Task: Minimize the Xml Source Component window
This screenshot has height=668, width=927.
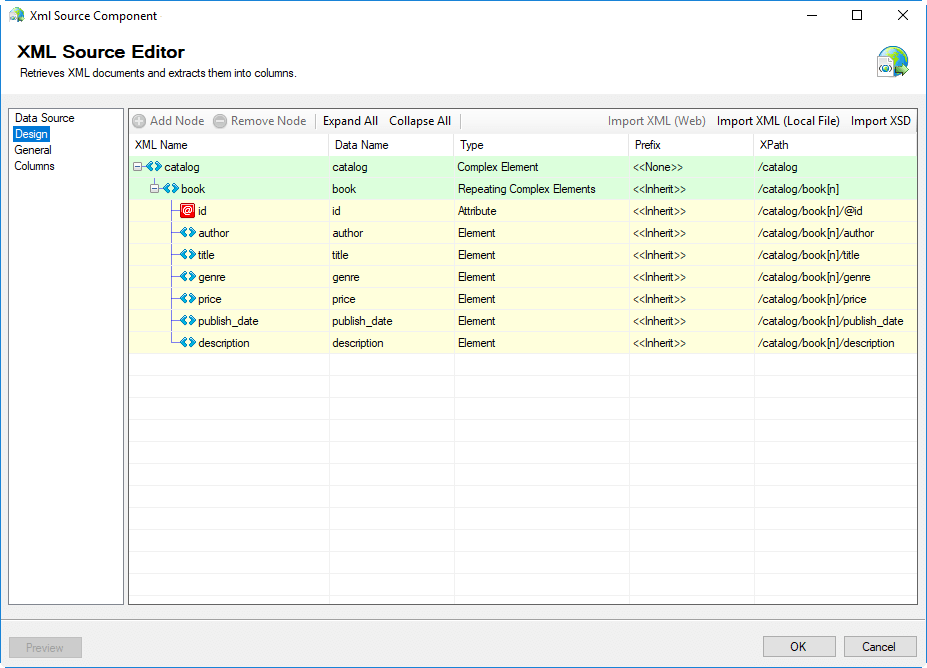Action: pyautogui.click(x=812, y=15)
